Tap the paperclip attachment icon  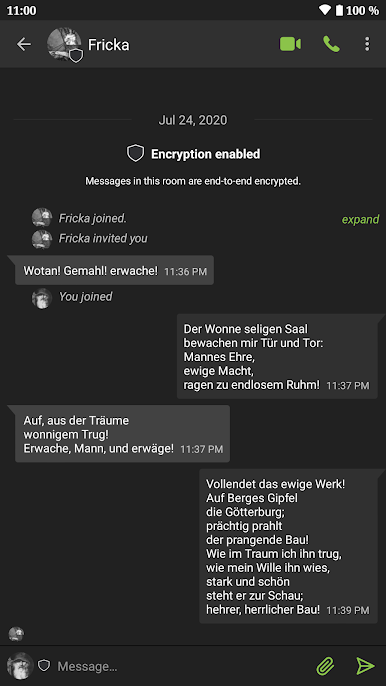tap(325, 666)
